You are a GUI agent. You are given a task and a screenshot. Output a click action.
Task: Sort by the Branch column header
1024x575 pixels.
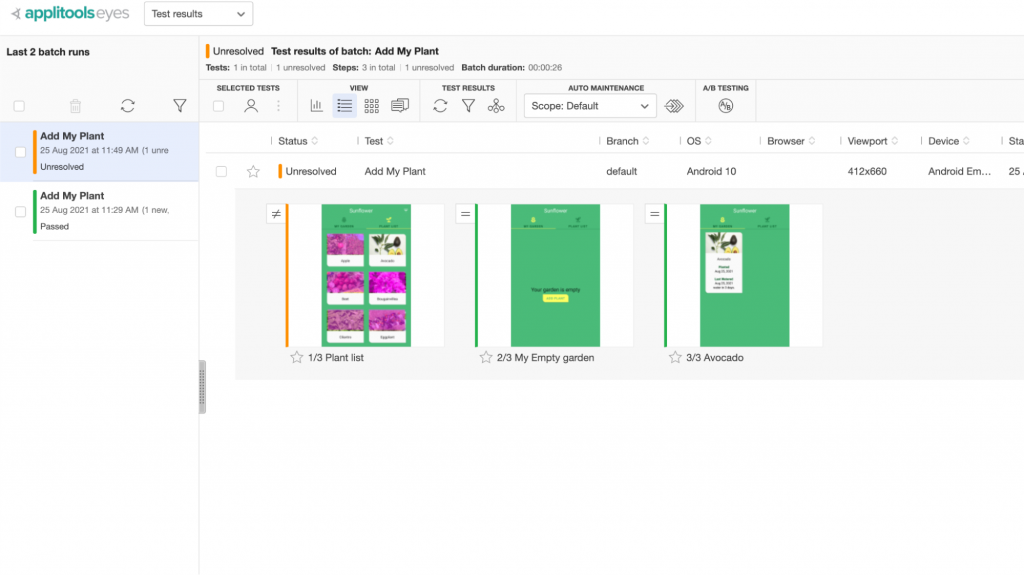(x=627, y=141)
